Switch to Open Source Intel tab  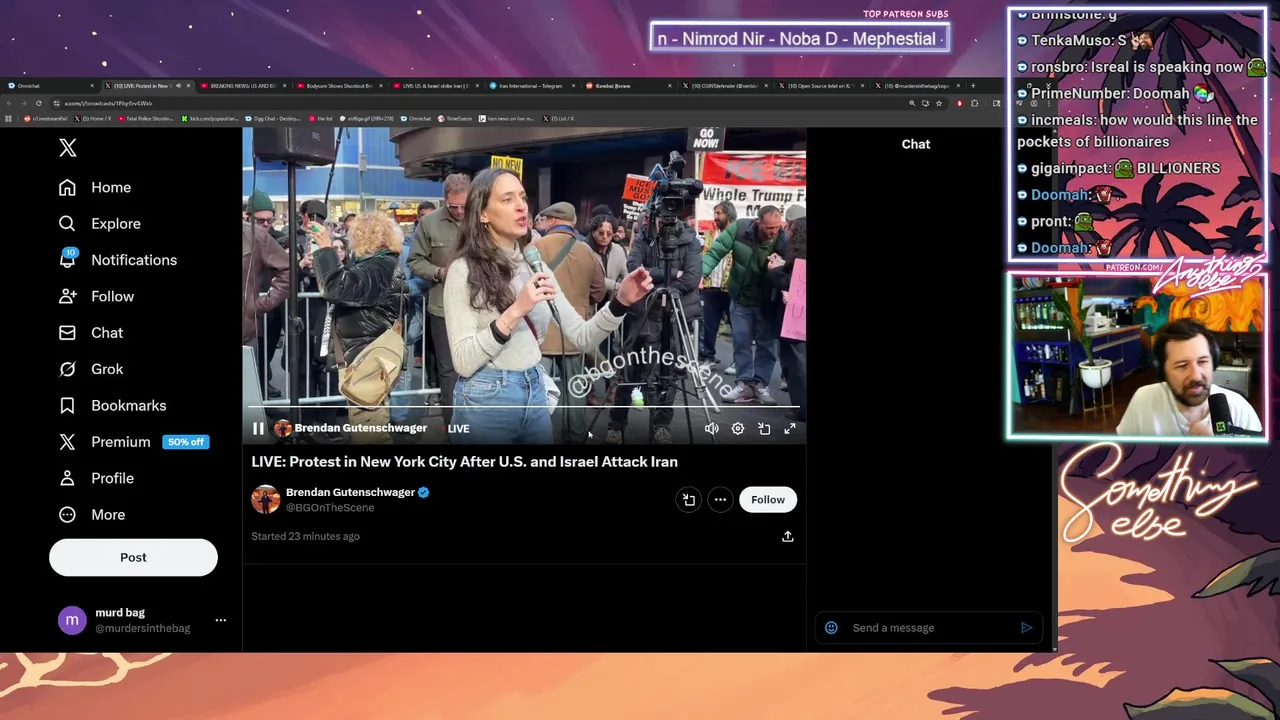point(821,86)
